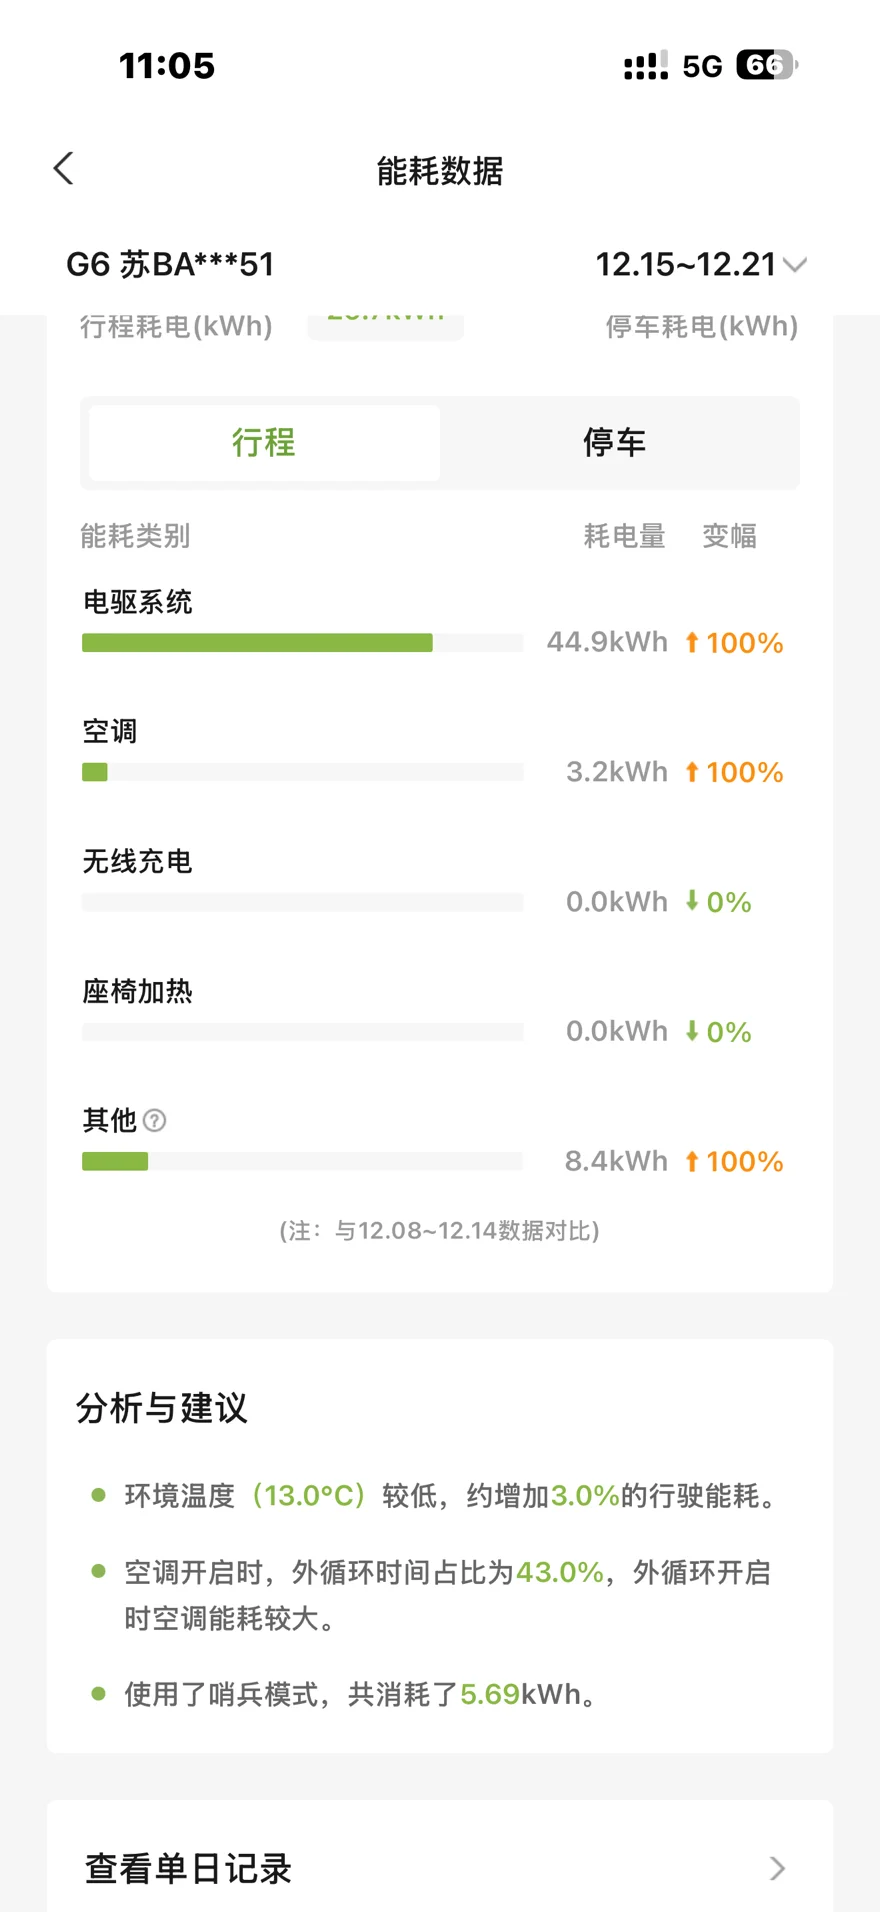Tap the orange up arrow for 空调

tap(692, 772)
